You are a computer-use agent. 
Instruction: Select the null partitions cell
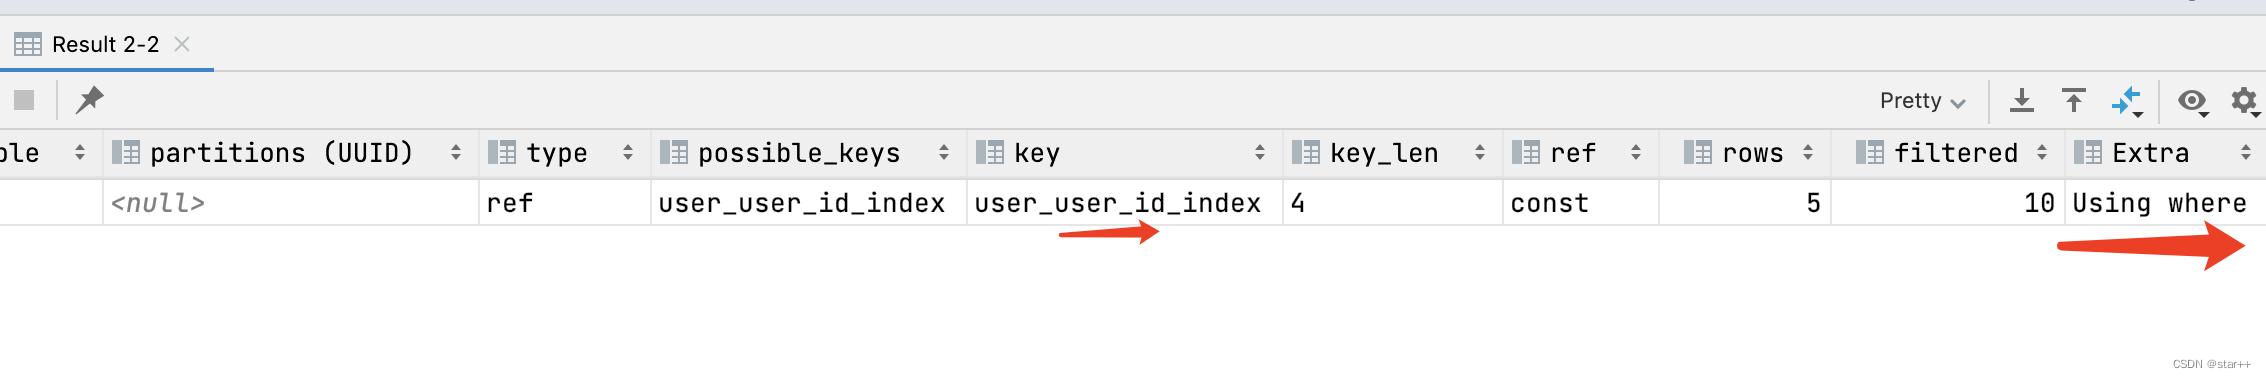(x=290, y=203)
